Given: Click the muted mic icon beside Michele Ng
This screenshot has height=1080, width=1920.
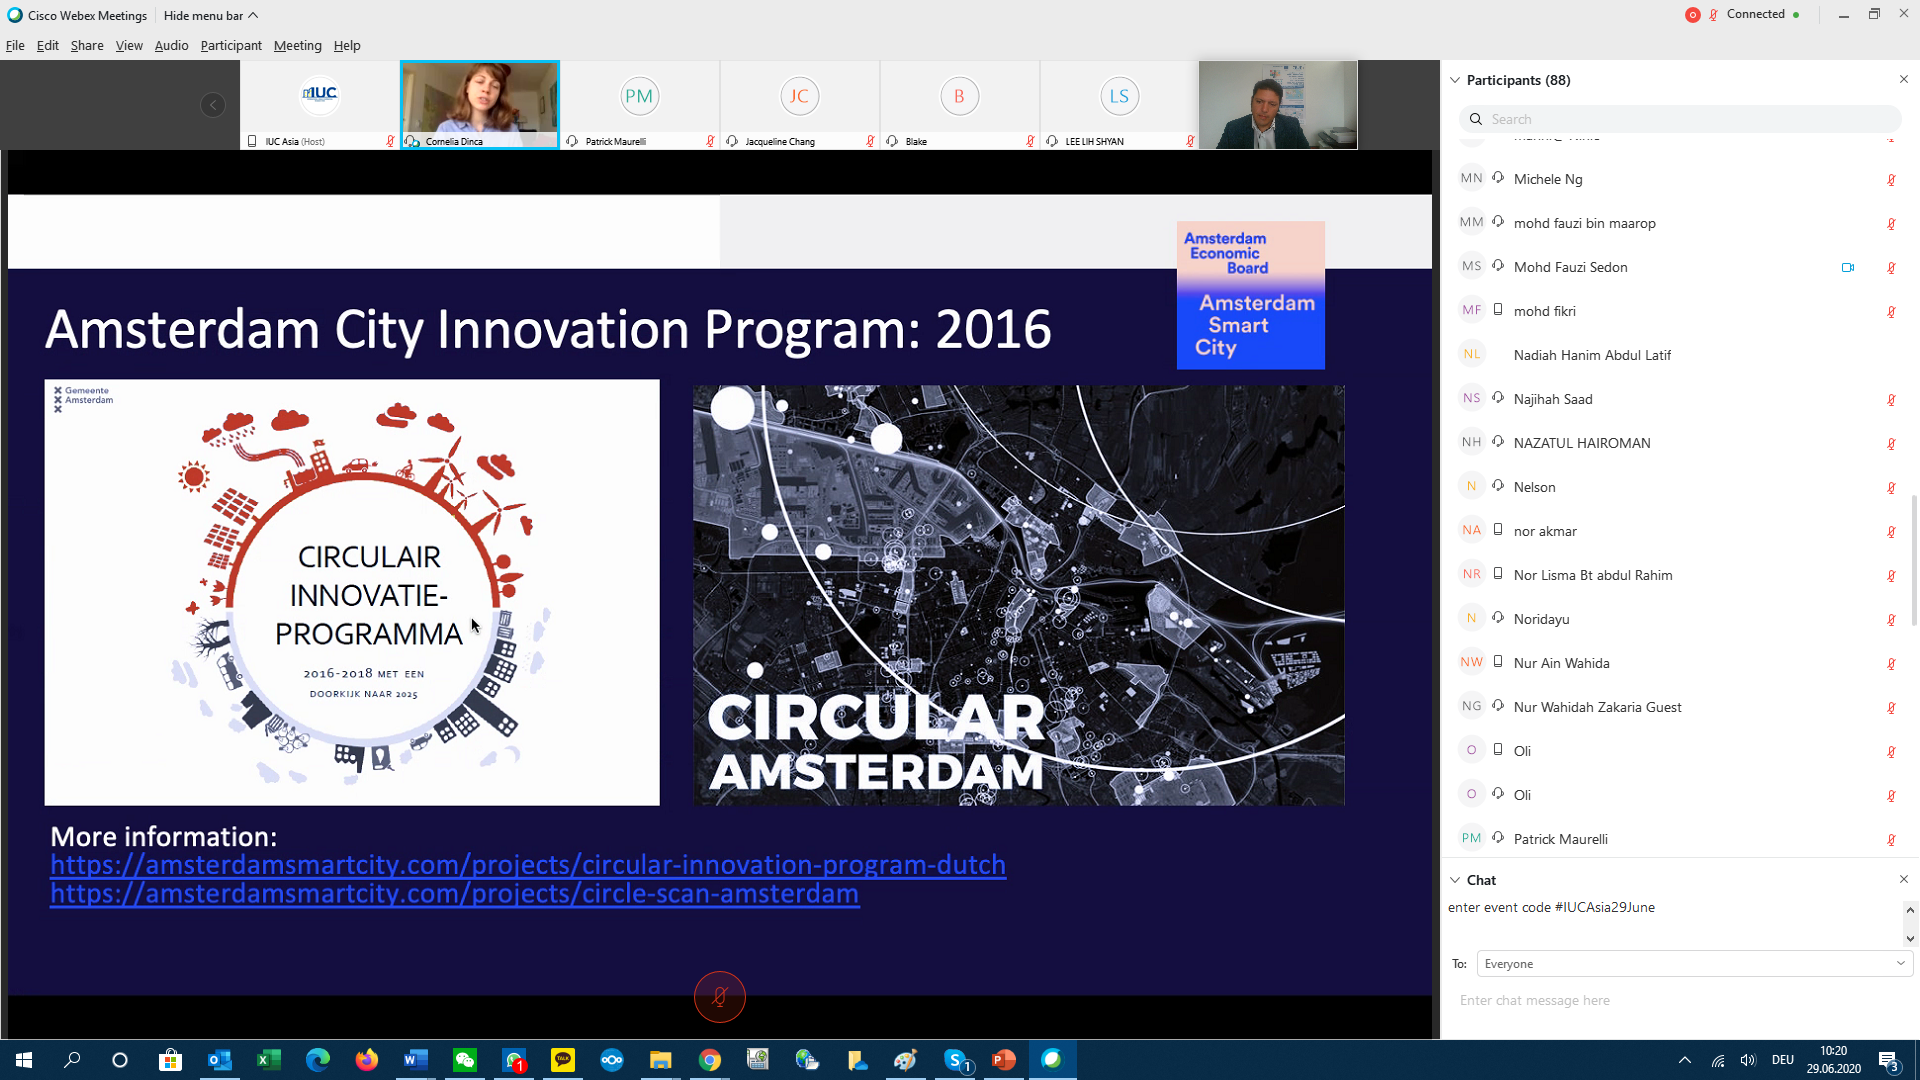Looking at the screenshot, I should [1891, 180].
